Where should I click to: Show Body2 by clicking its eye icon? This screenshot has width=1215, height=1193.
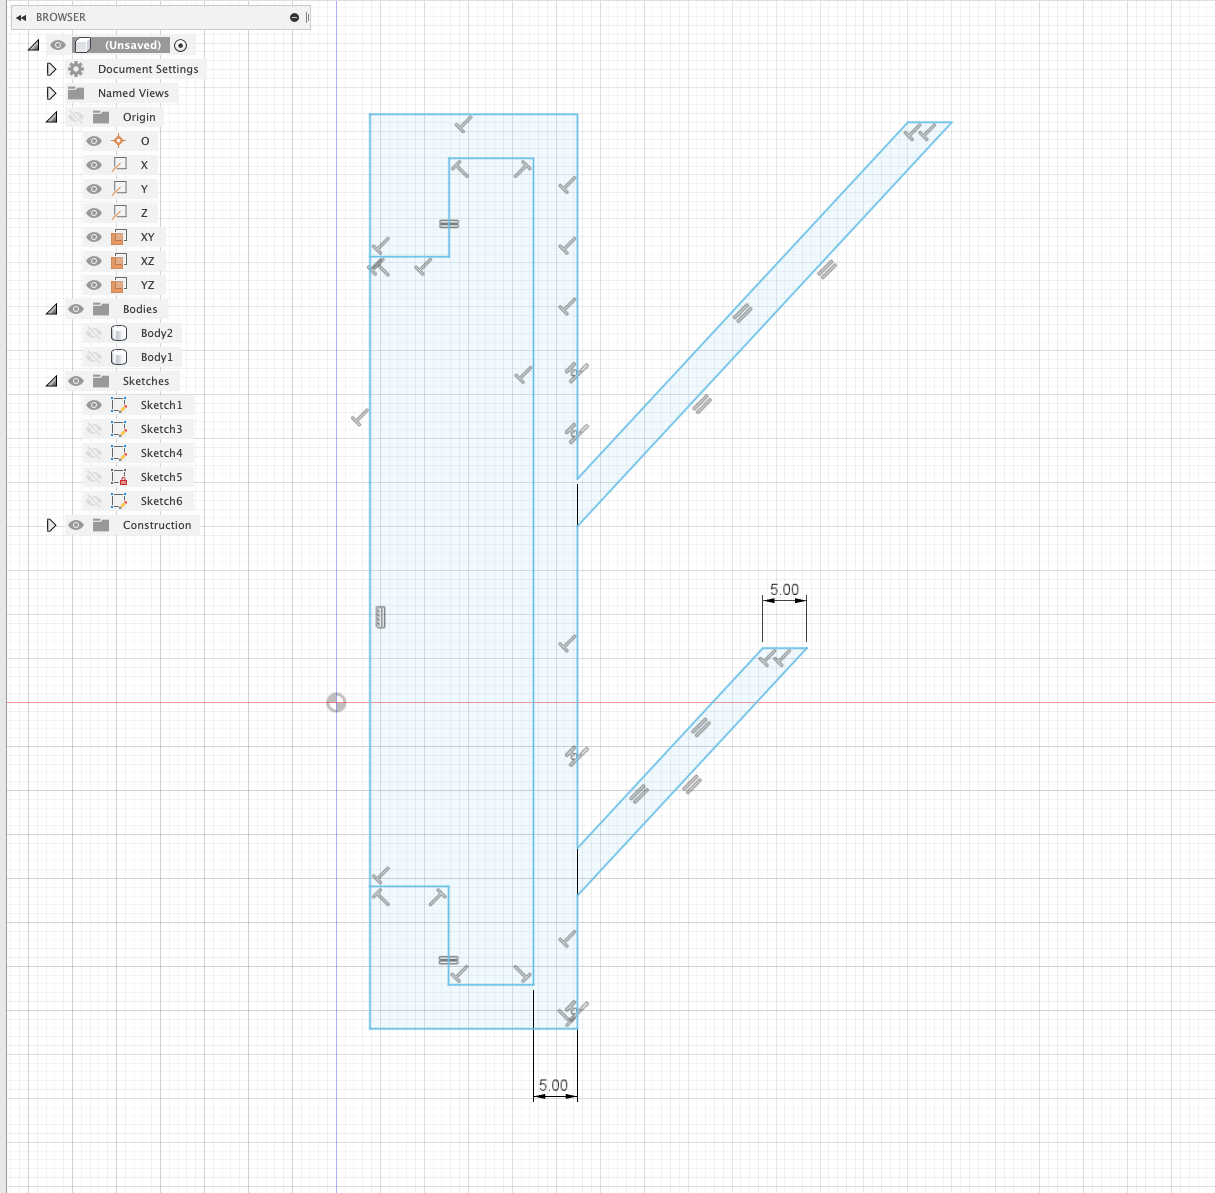(x=93, y=333)
